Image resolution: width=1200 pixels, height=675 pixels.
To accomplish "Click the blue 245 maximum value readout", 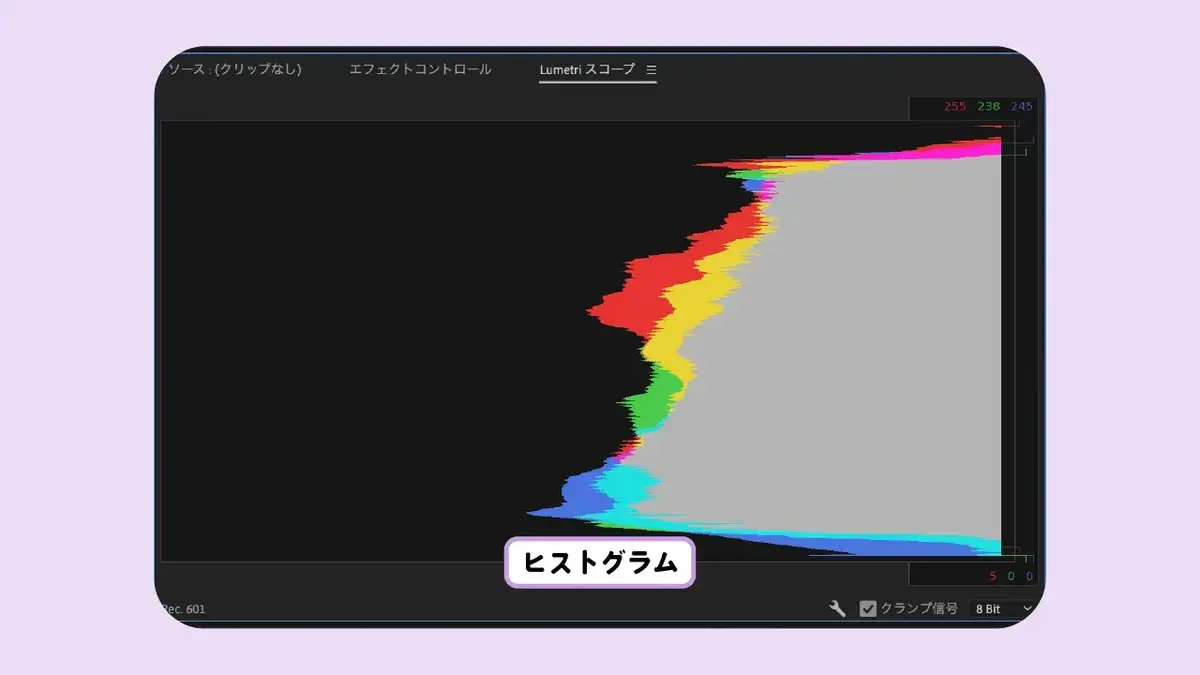I will (1021, 107).
